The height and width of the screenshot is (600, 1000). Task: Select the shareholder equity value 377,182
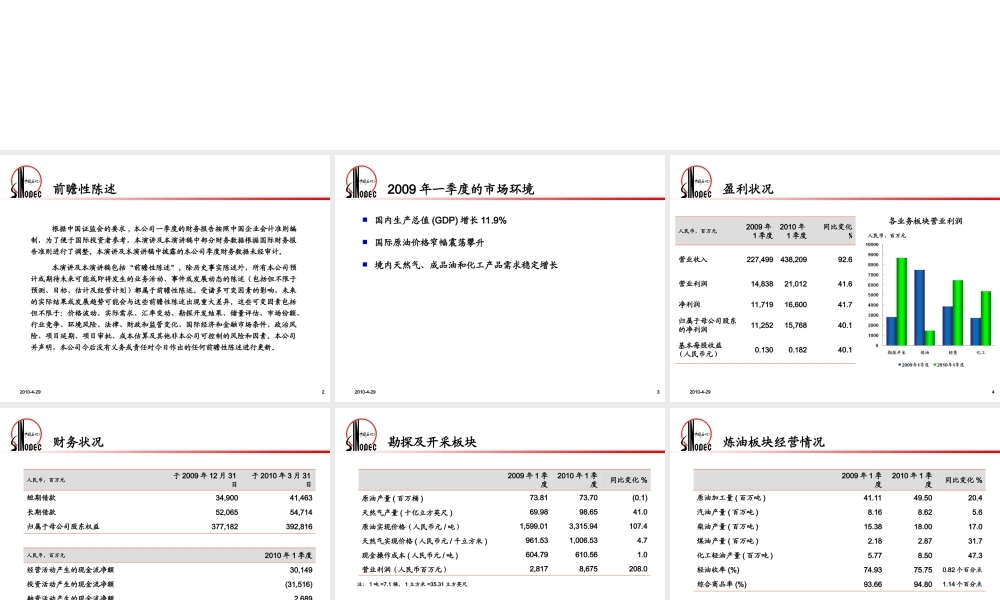[x=224, y=527]
